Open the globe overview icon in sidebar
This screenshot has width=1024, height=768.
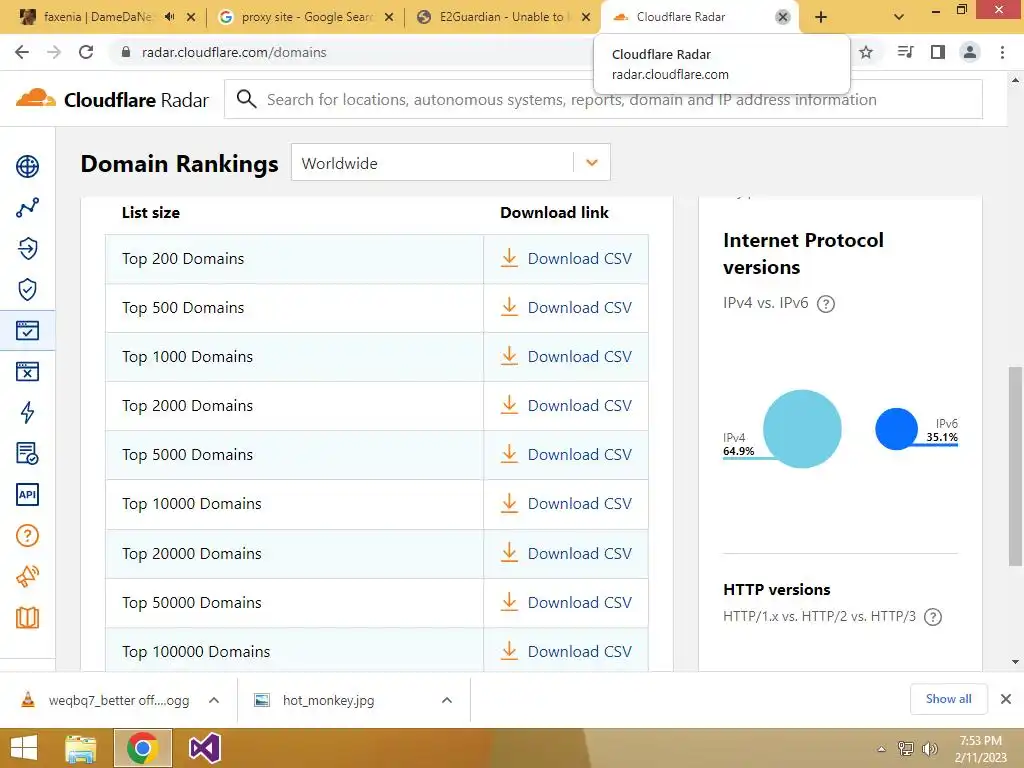tap(27, 167)
